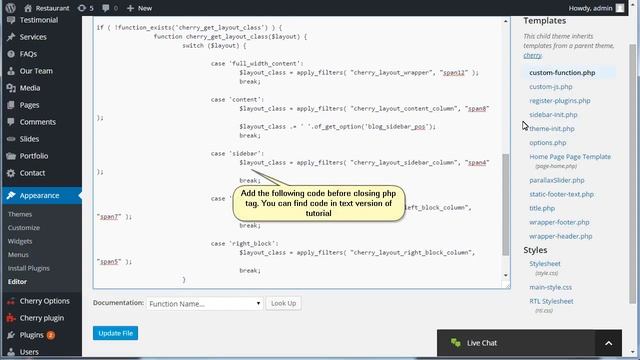The image size is (640, 360).
Task: Open custom-js.php template file
Action: pos(551,87)
